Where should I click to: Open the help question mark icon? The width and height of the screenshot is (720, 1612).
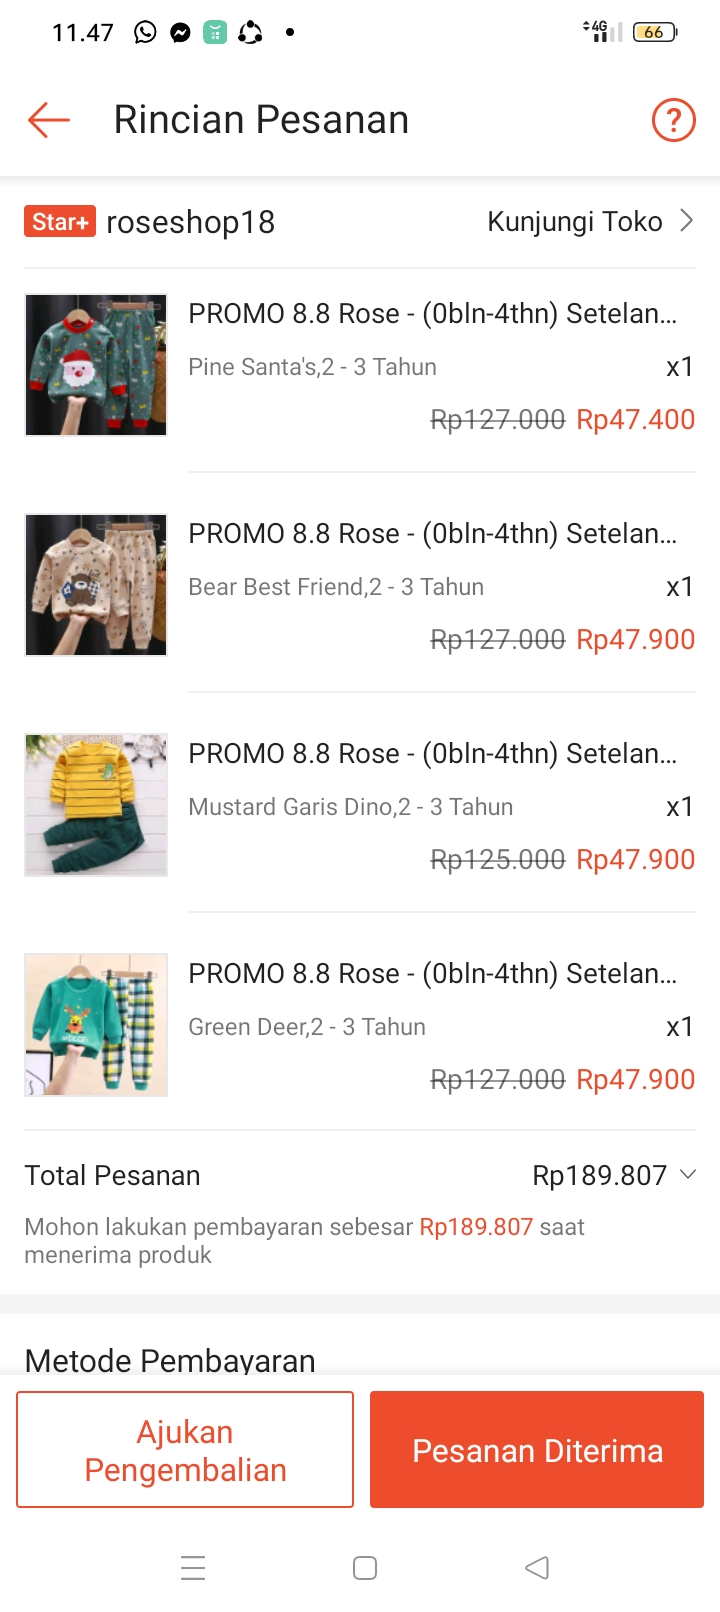673,120
